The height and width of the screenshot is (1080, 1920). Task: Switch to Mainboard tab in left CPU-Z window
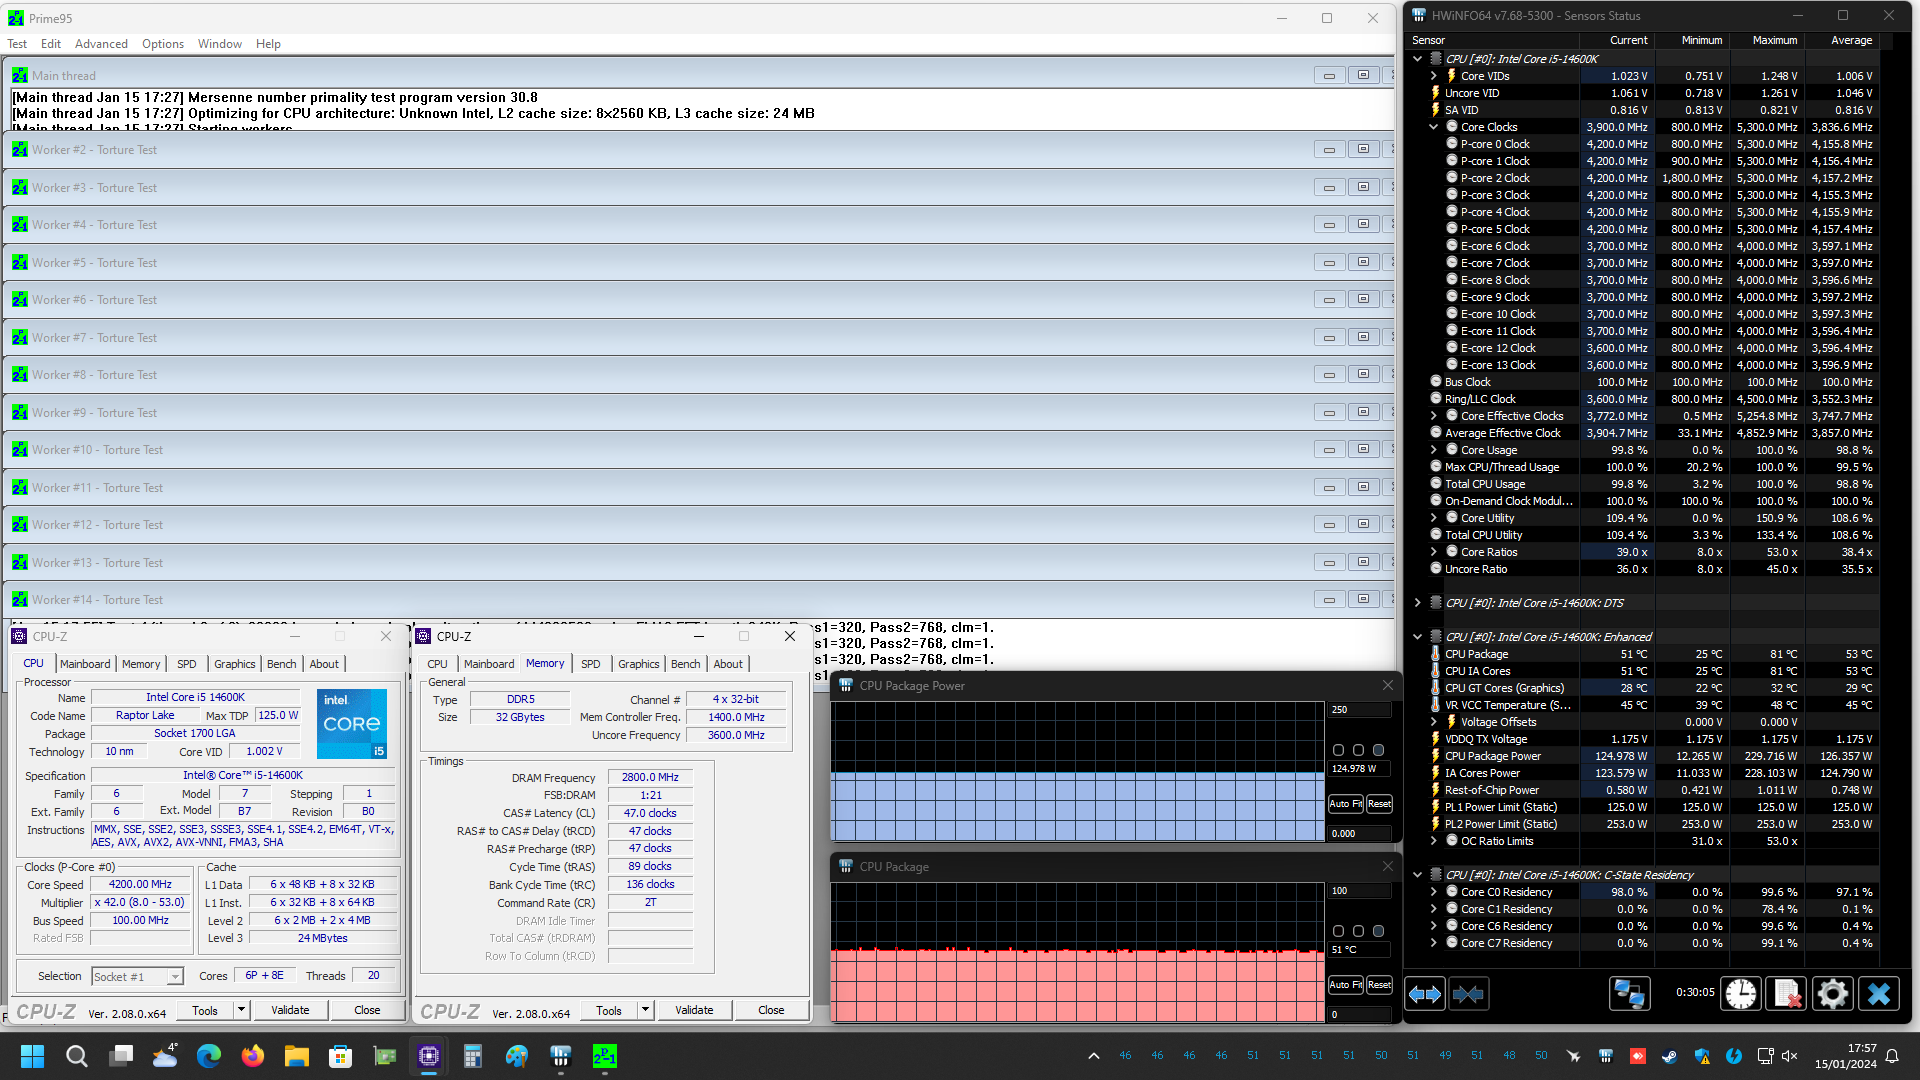point(85,664)
